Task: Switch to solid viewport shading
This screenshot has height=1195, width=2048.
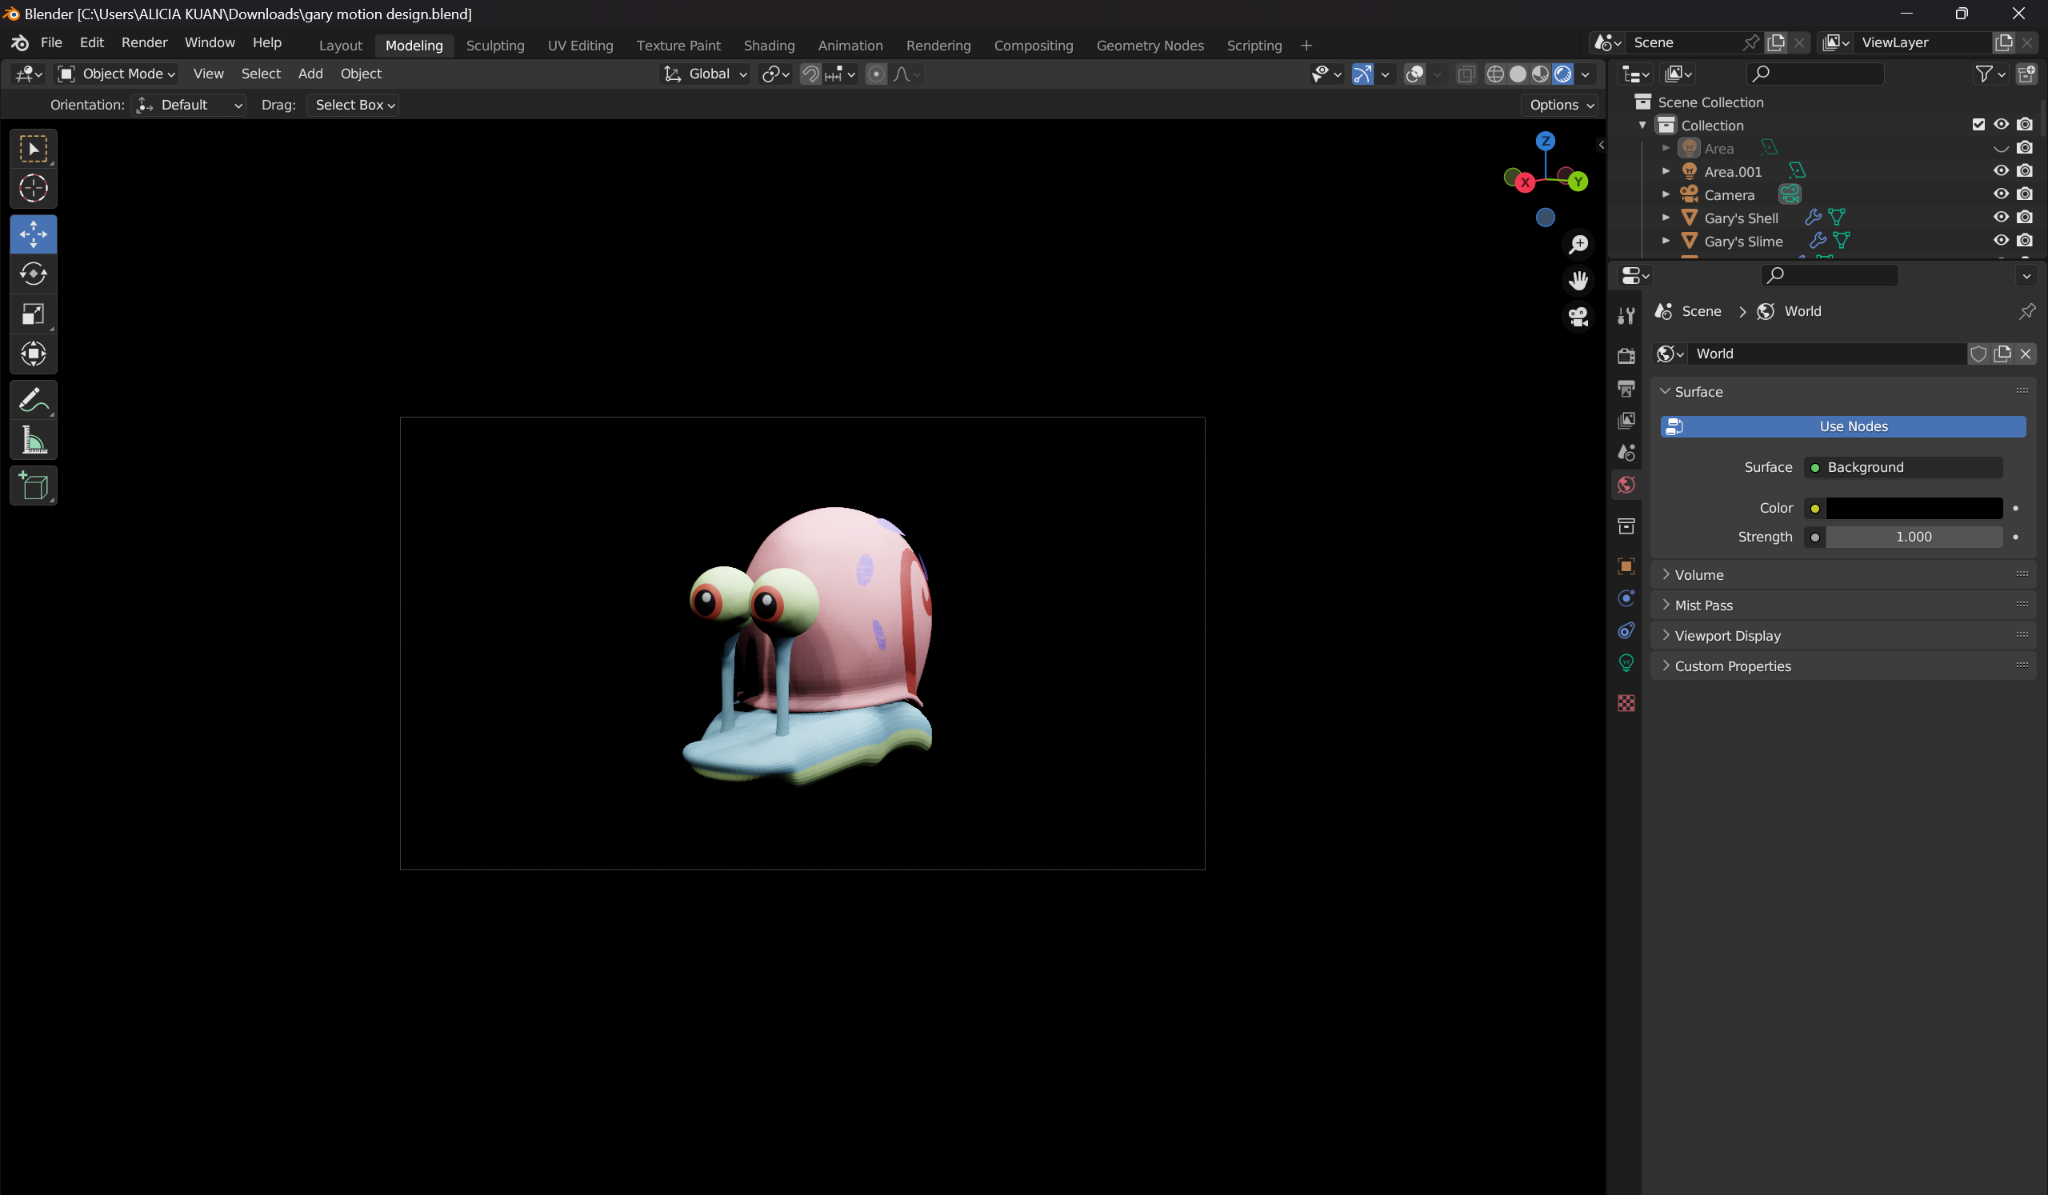Action: click(x=1518, y=74)
